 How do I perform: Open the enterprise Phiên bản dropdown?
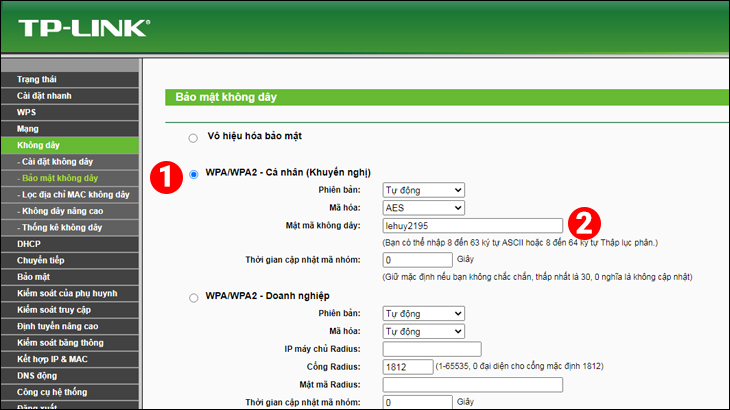coord(424,314)
